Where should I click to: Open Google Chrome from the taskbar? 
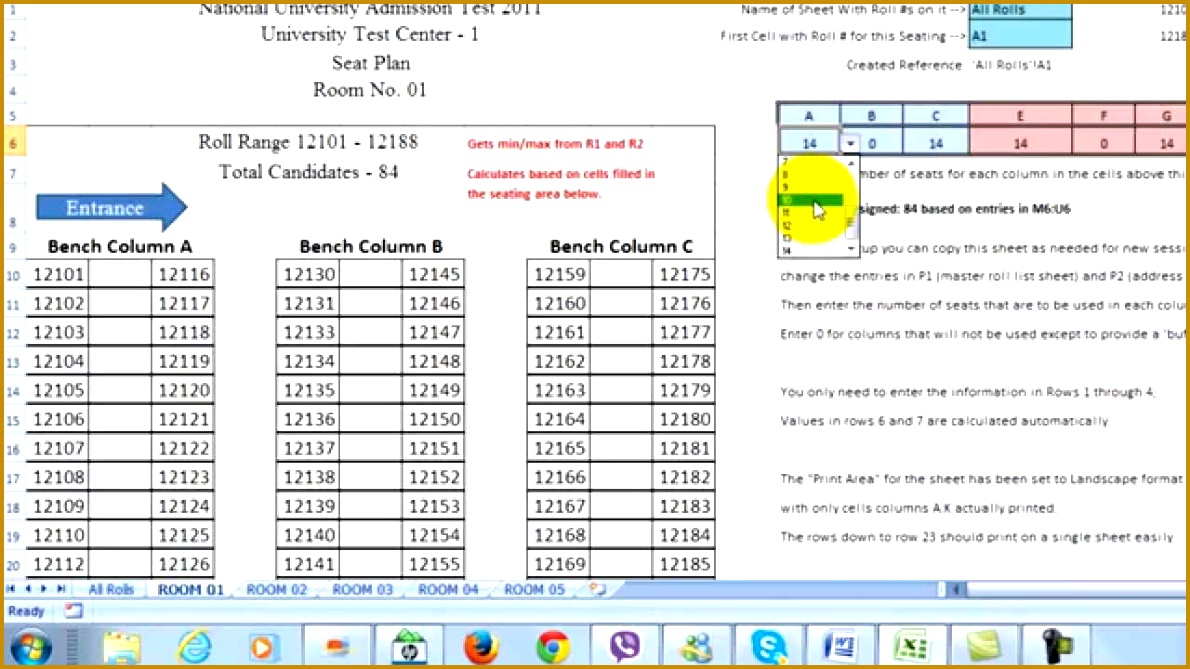(x=551, y=646)
